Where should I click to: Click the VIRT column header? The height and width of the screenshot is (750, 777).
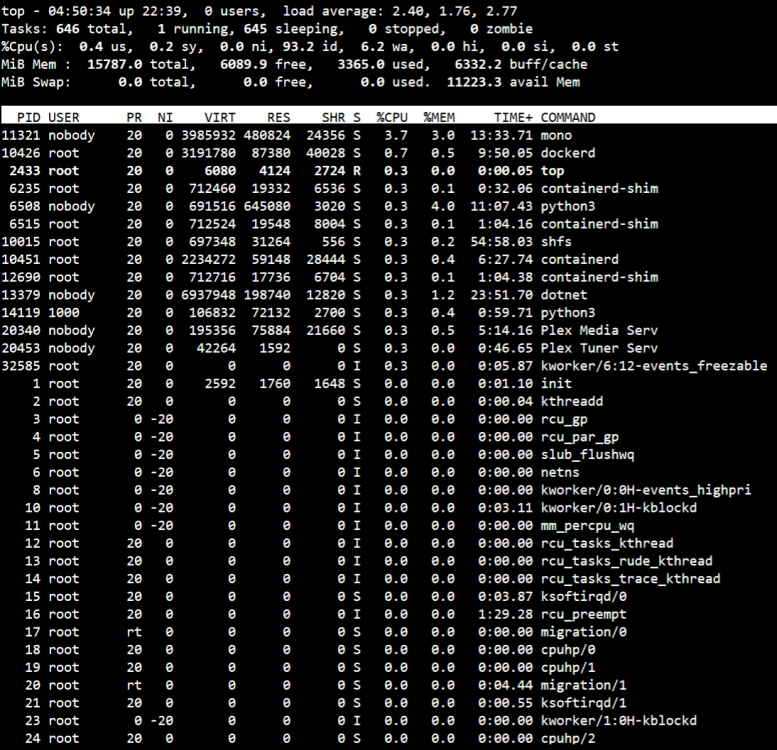tap(220, 117)
